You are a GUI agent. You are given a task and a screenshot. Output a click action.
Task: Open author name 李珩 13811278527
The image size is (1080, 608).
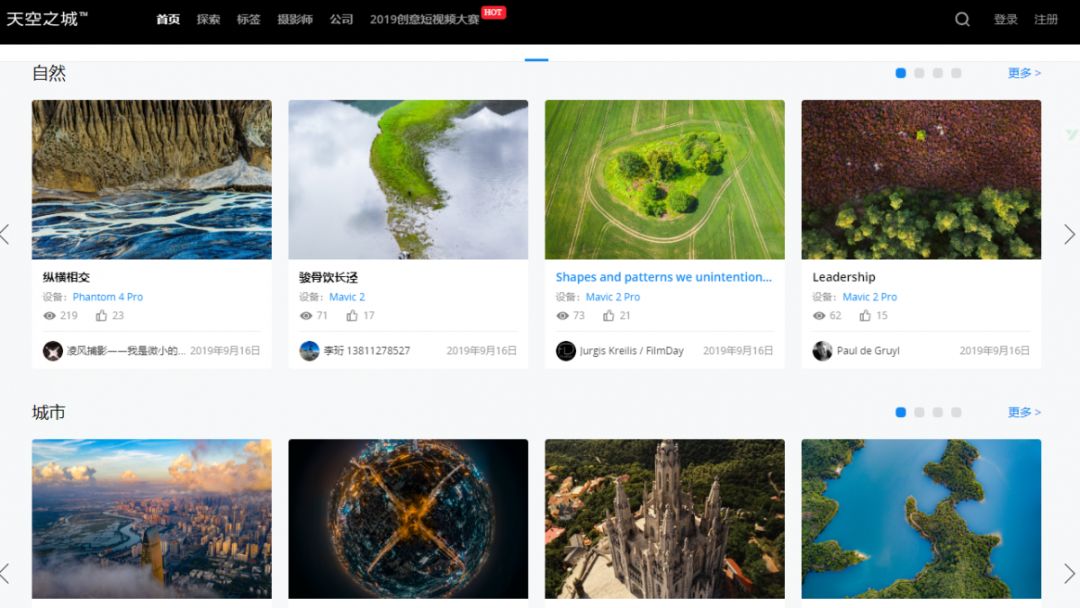click(367, 351)
